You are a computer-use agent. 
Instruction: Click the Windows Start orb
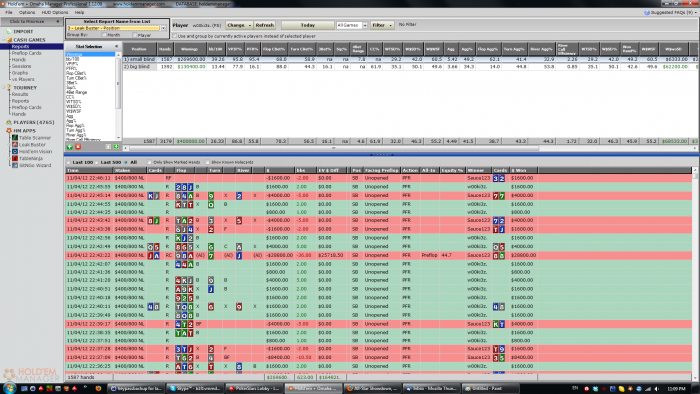9,388
